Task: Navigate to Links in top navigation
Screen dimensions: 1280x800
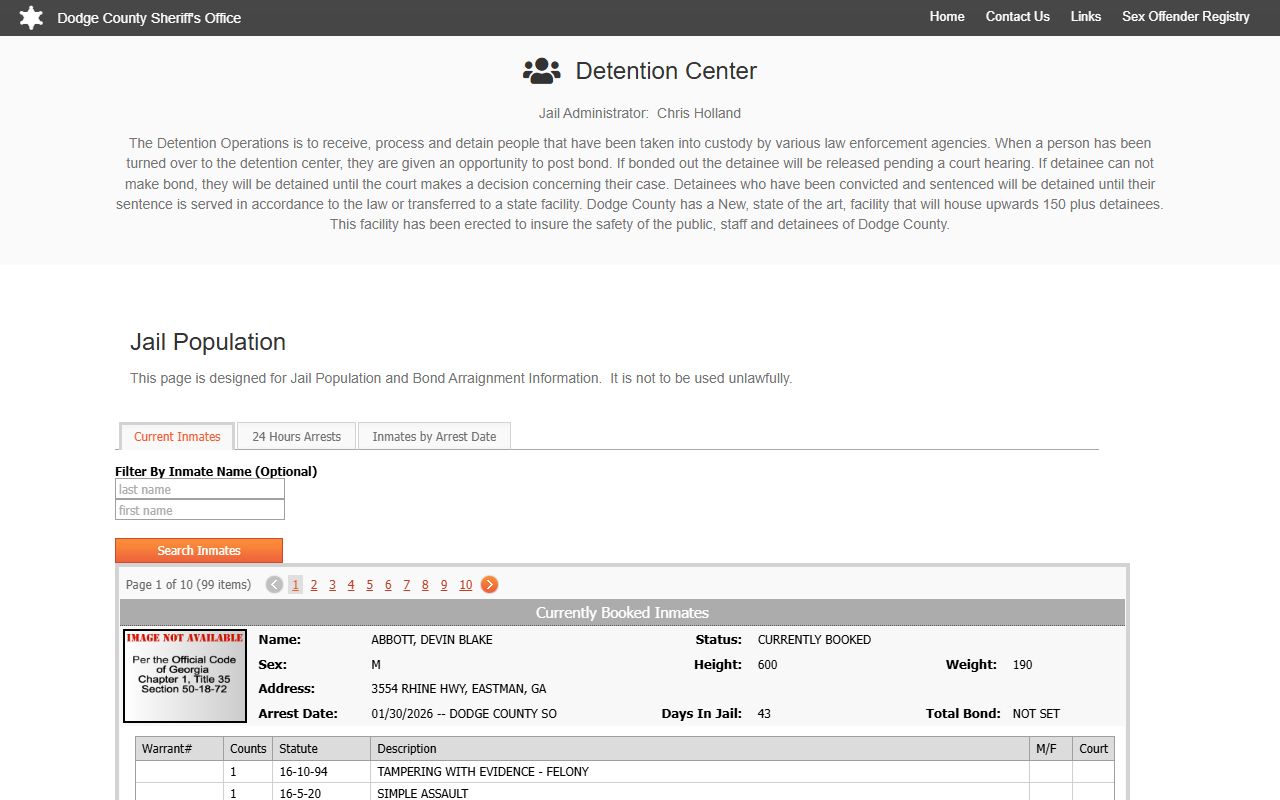Action: 1085,17
